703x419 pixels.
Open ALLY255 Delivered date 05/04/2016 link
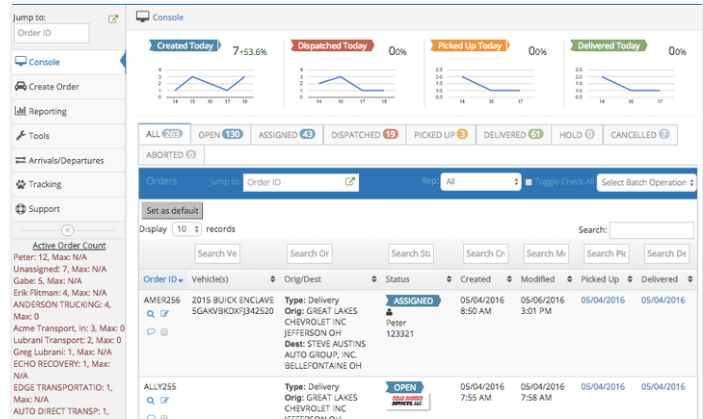click(663, 386)
